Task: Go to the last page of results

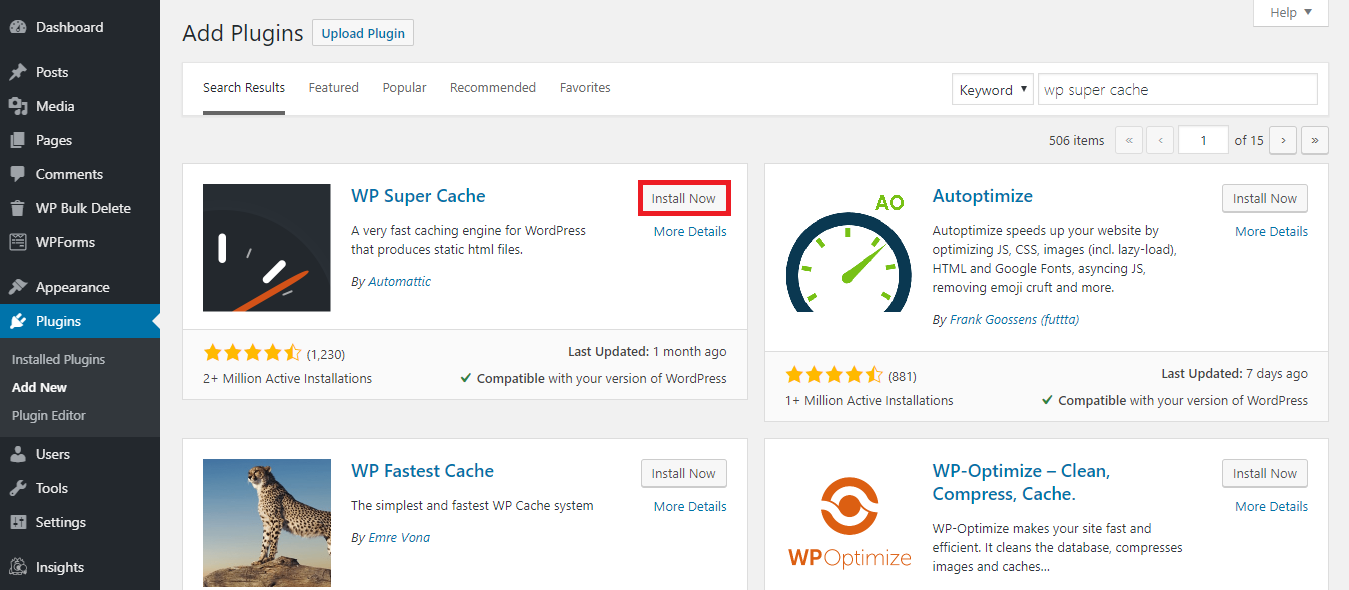Action: pos(1314,140)
